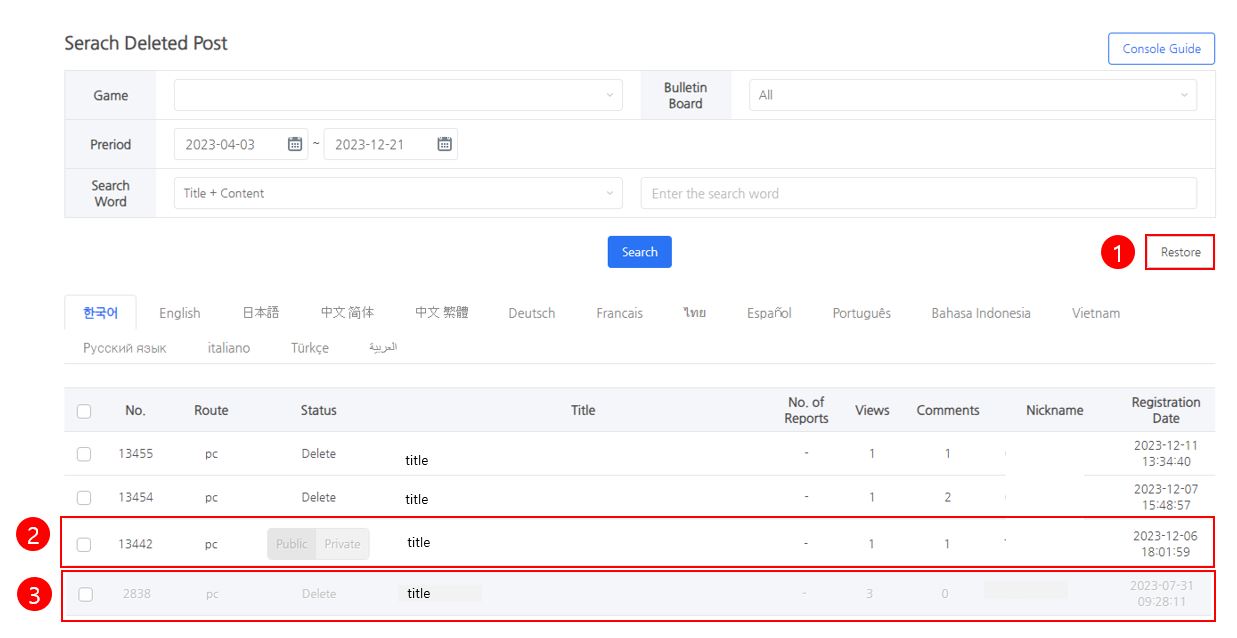Select all rows with the header checkbox

click(83, 409)
